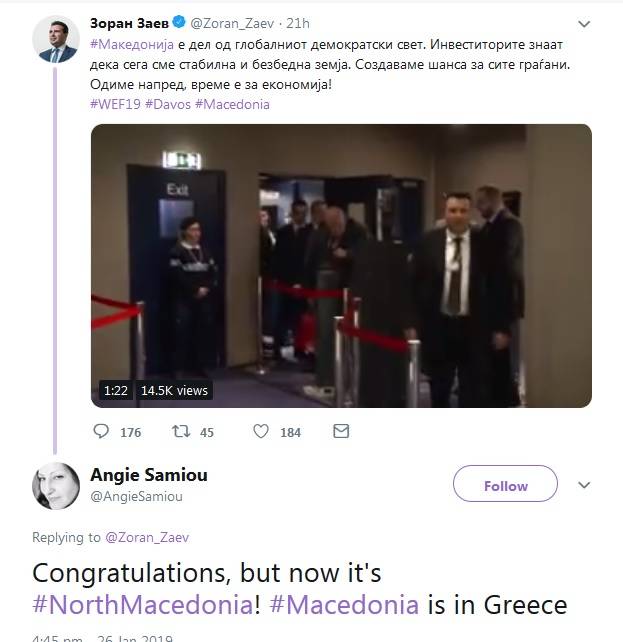The height and width of the screenshot is (642, 623).
Task: Open the #WEF19 hashtag
Action: click(x=115, y=104)
